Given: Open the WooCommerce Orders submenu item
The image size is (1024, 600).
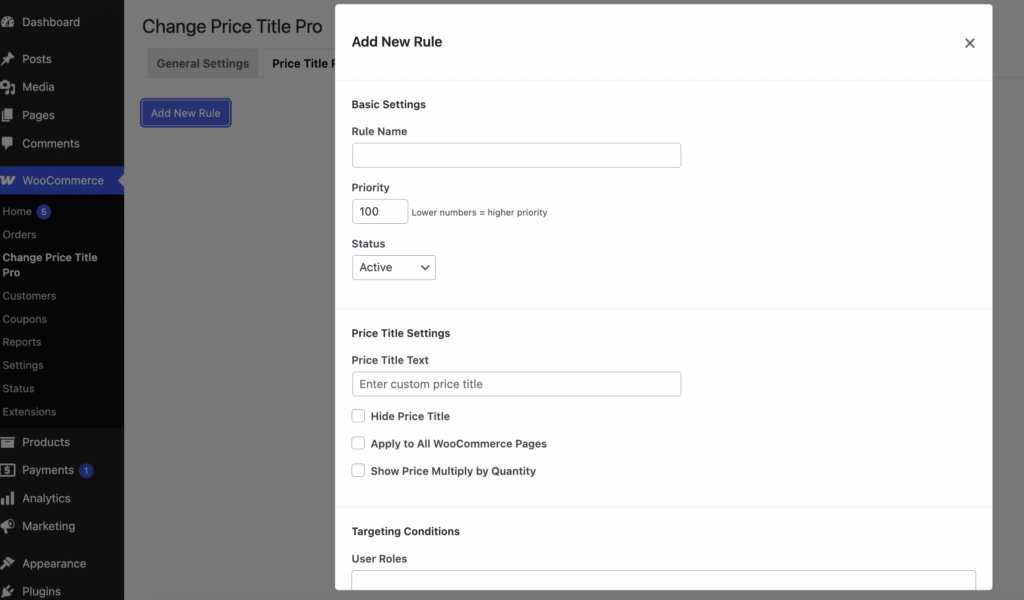Looking at the screenshot, I should point(19,234).
